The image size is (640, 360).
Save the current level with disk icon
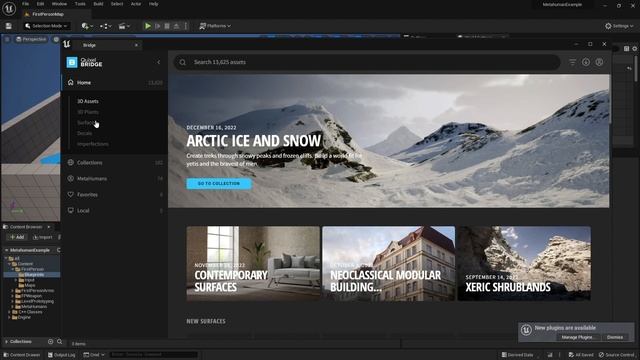click(x=9, y=26)
